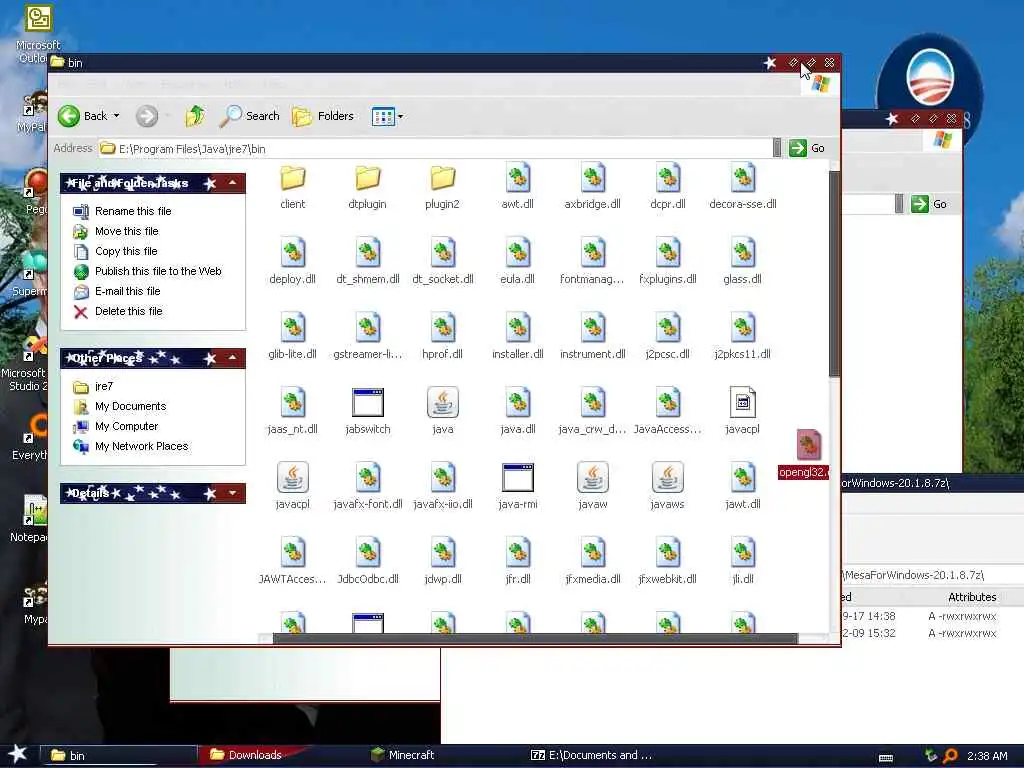This screenshot has width=1024, height=768.
Task: Select the javaws executable
Action: tap(668, 487)
